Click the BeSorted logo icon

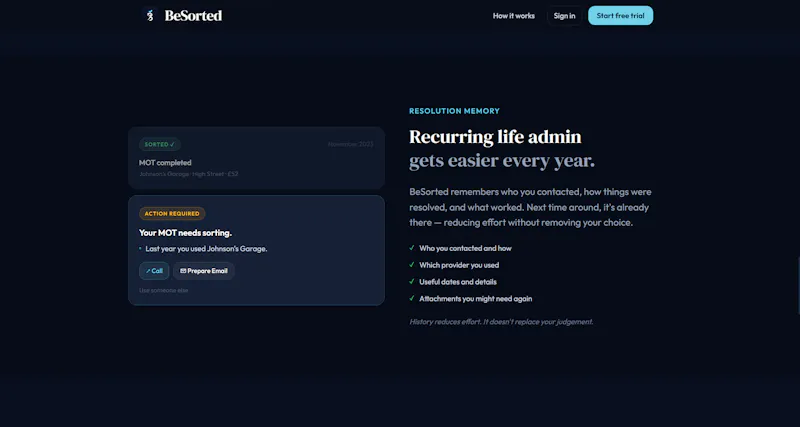(149, 16)
